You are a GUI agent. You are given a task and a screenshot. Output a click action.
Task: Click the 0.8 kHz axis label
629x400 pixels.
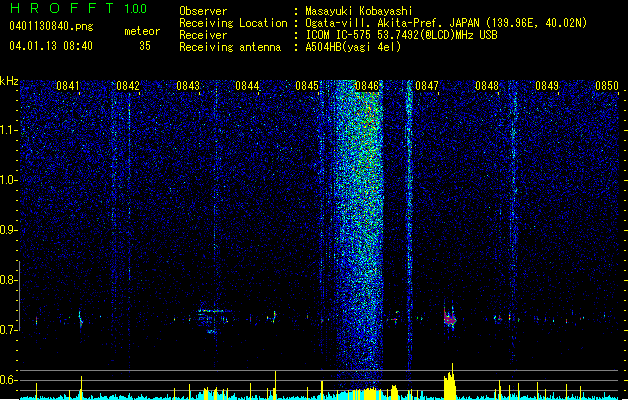(9, 280)
